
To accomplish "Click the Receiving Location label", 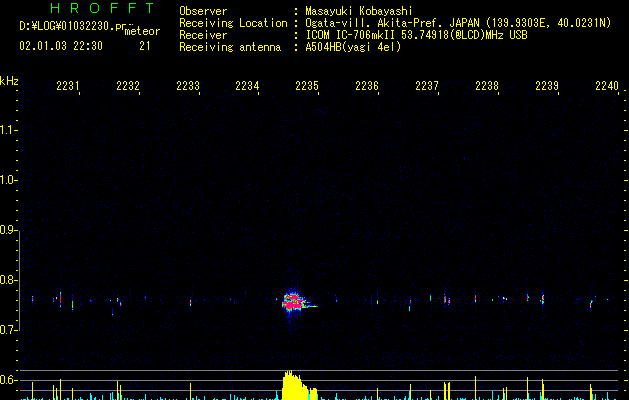I will coord(233,23).
